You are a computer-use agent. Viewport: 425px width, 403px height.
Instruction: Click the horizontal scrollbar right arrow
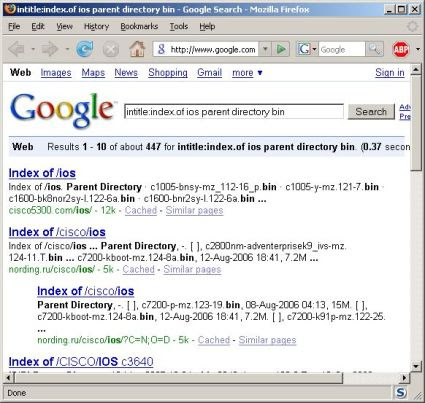[x=404, y=378]
